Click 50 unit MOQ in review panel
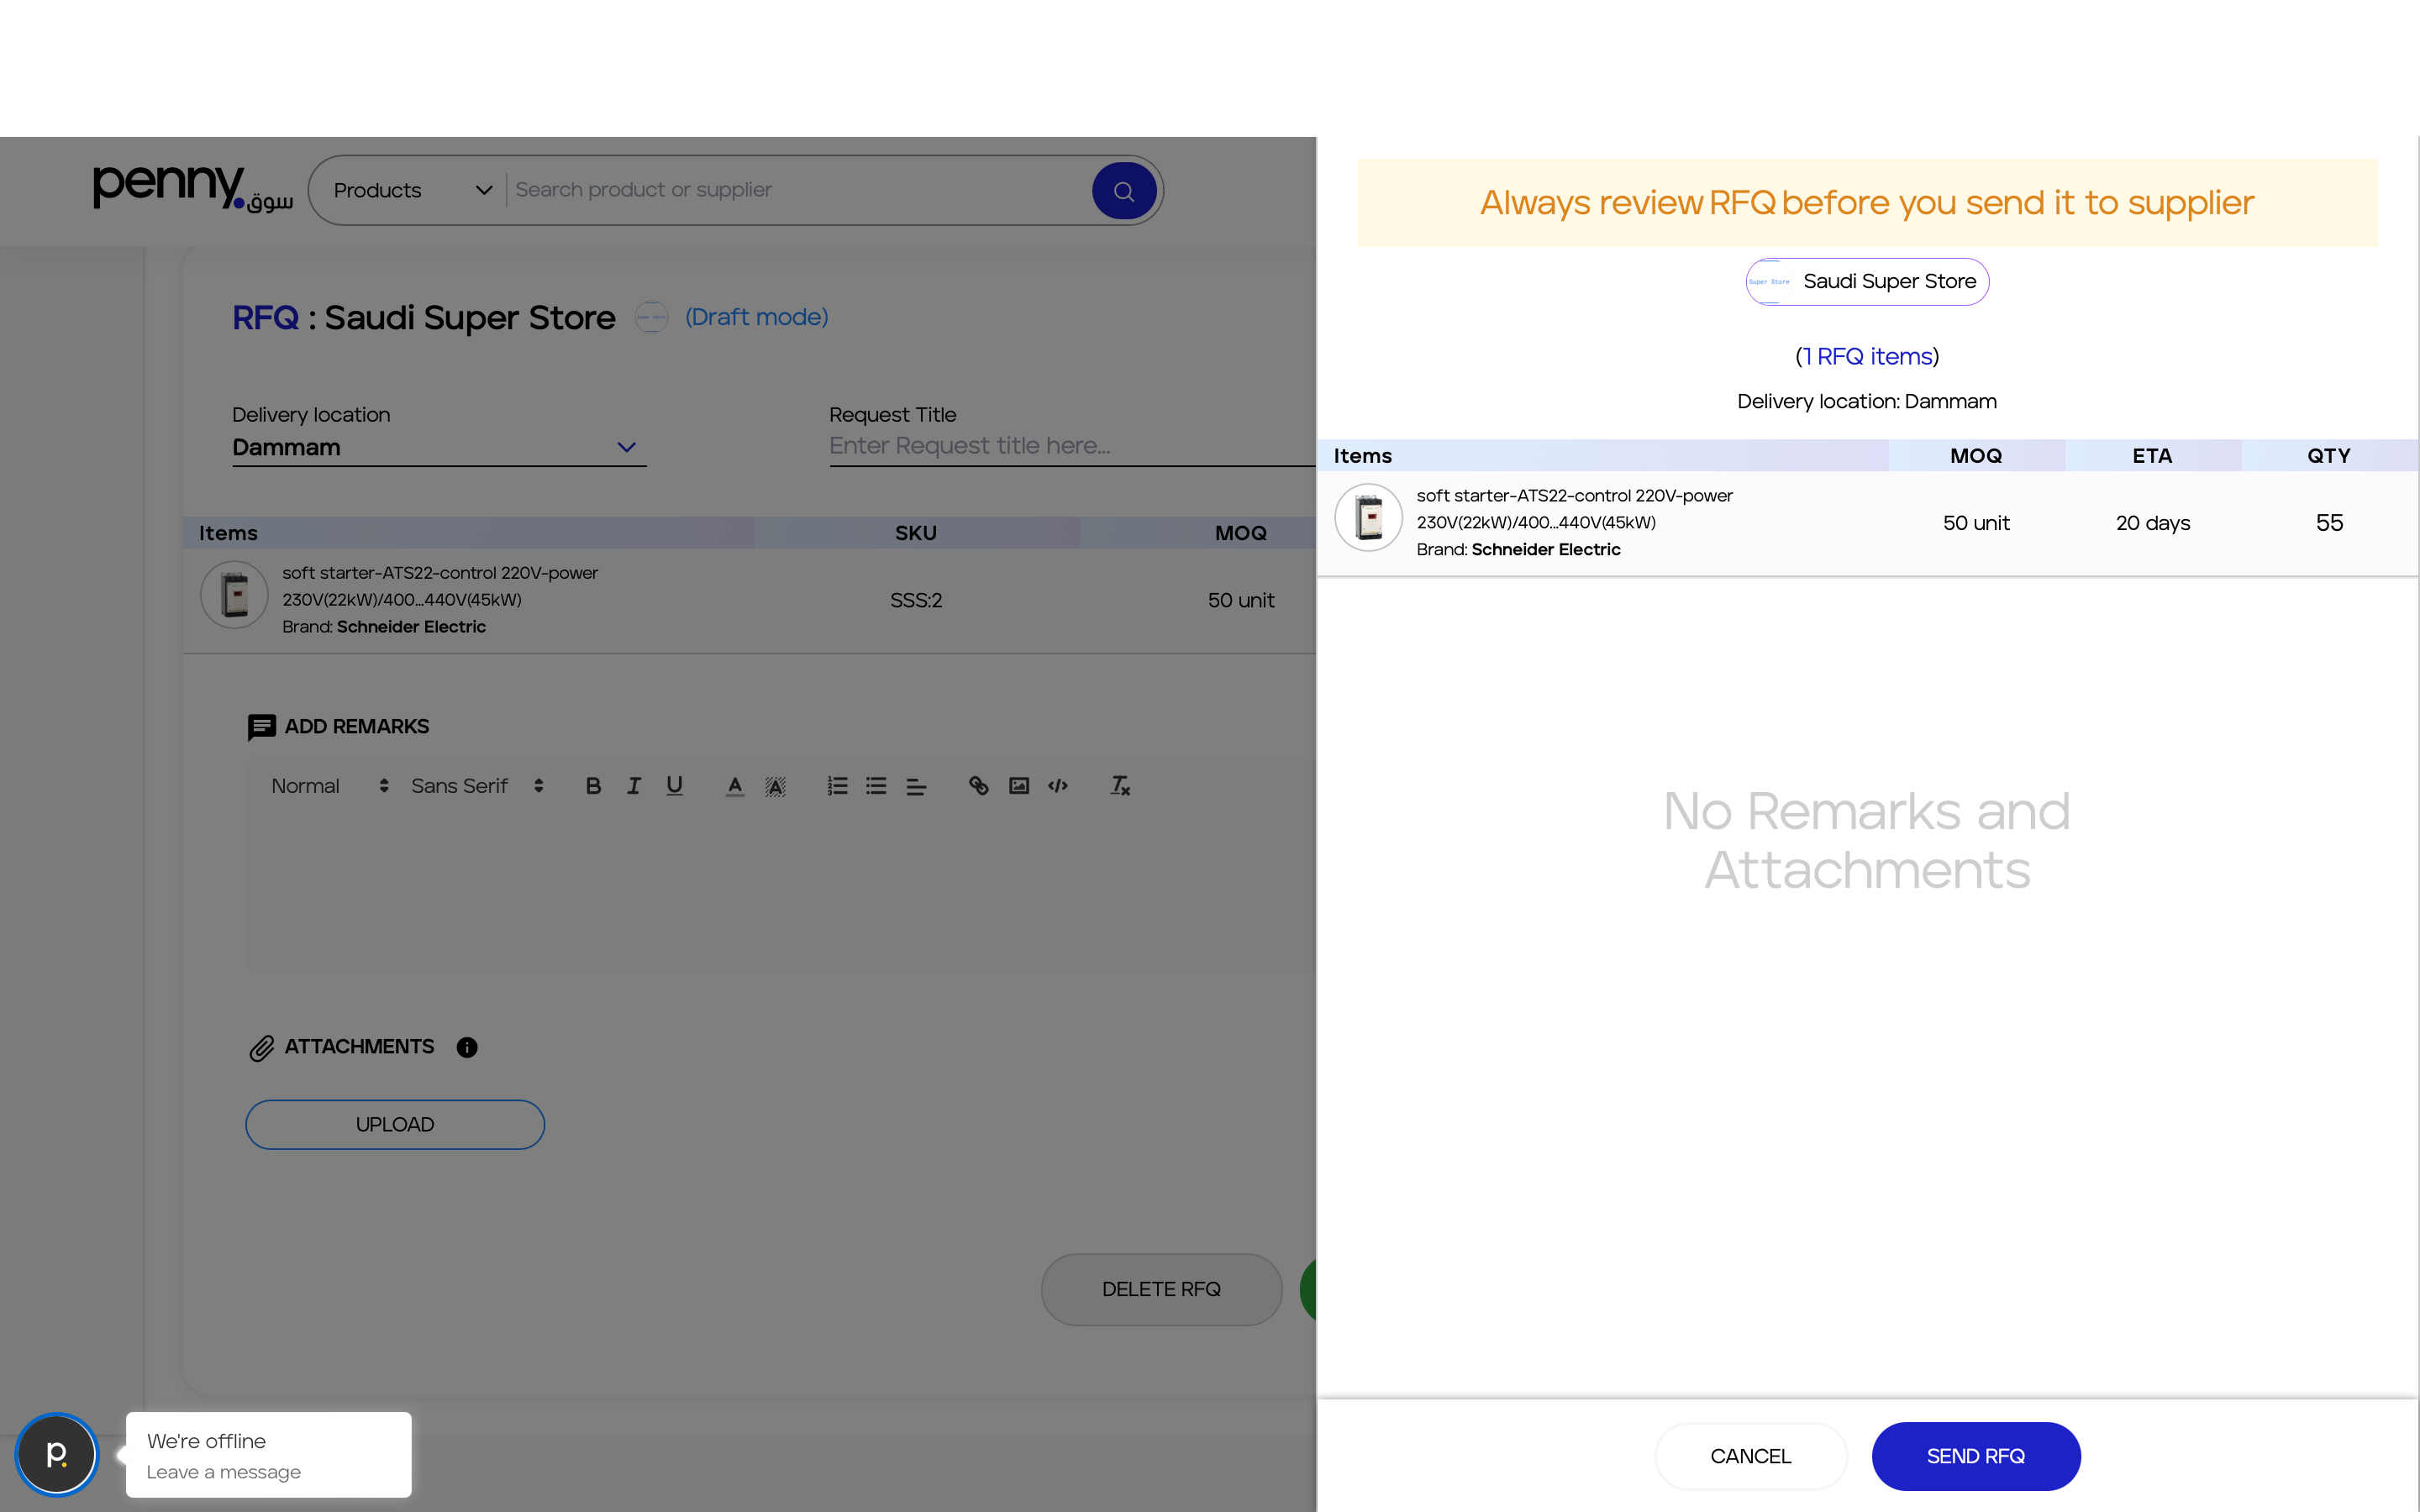Screen dimensions: 2420x1512 [x=1976, y=523]
